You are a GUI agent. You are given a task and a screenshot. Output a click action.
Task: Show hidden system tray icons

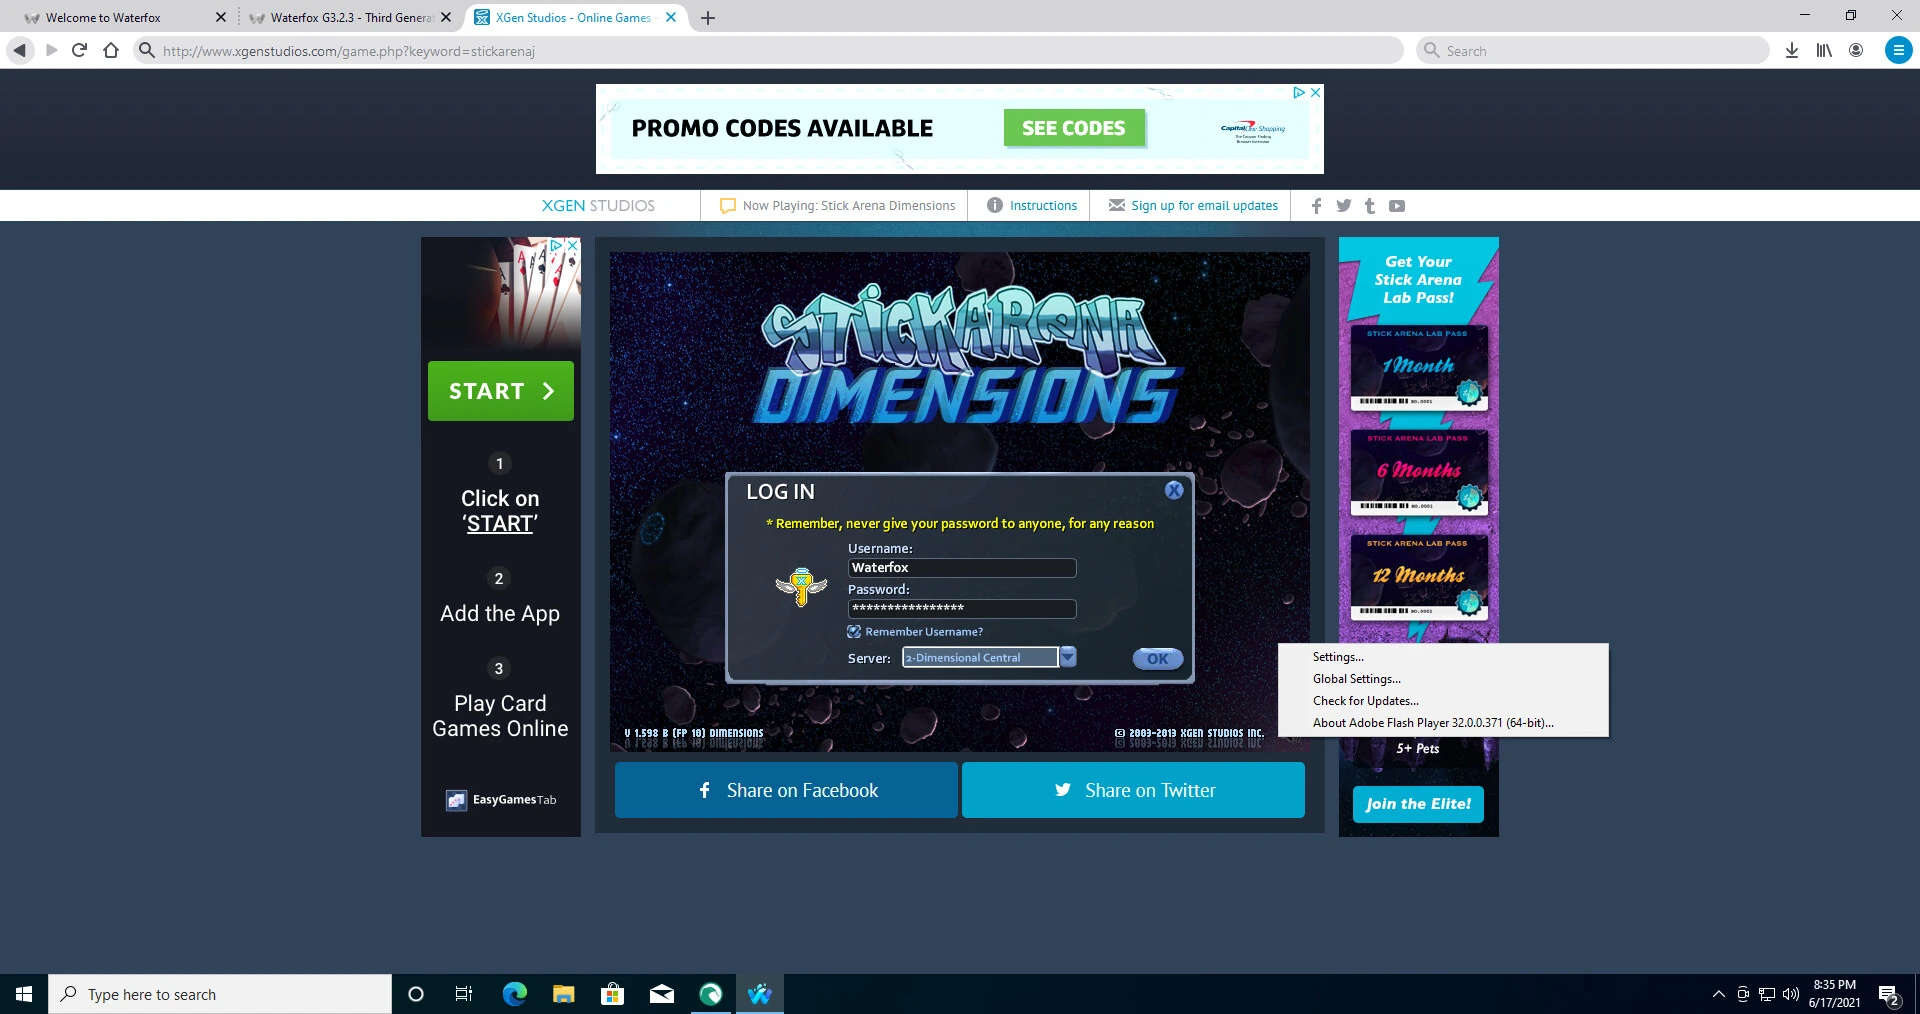tap(1718, 994)
